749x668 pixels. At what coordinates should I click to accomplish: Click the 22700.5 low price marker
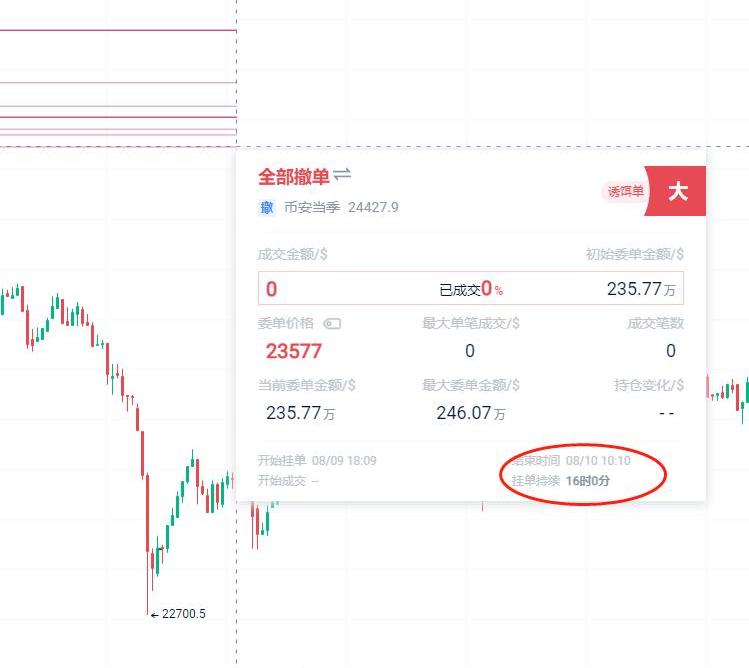click(178, 614)
